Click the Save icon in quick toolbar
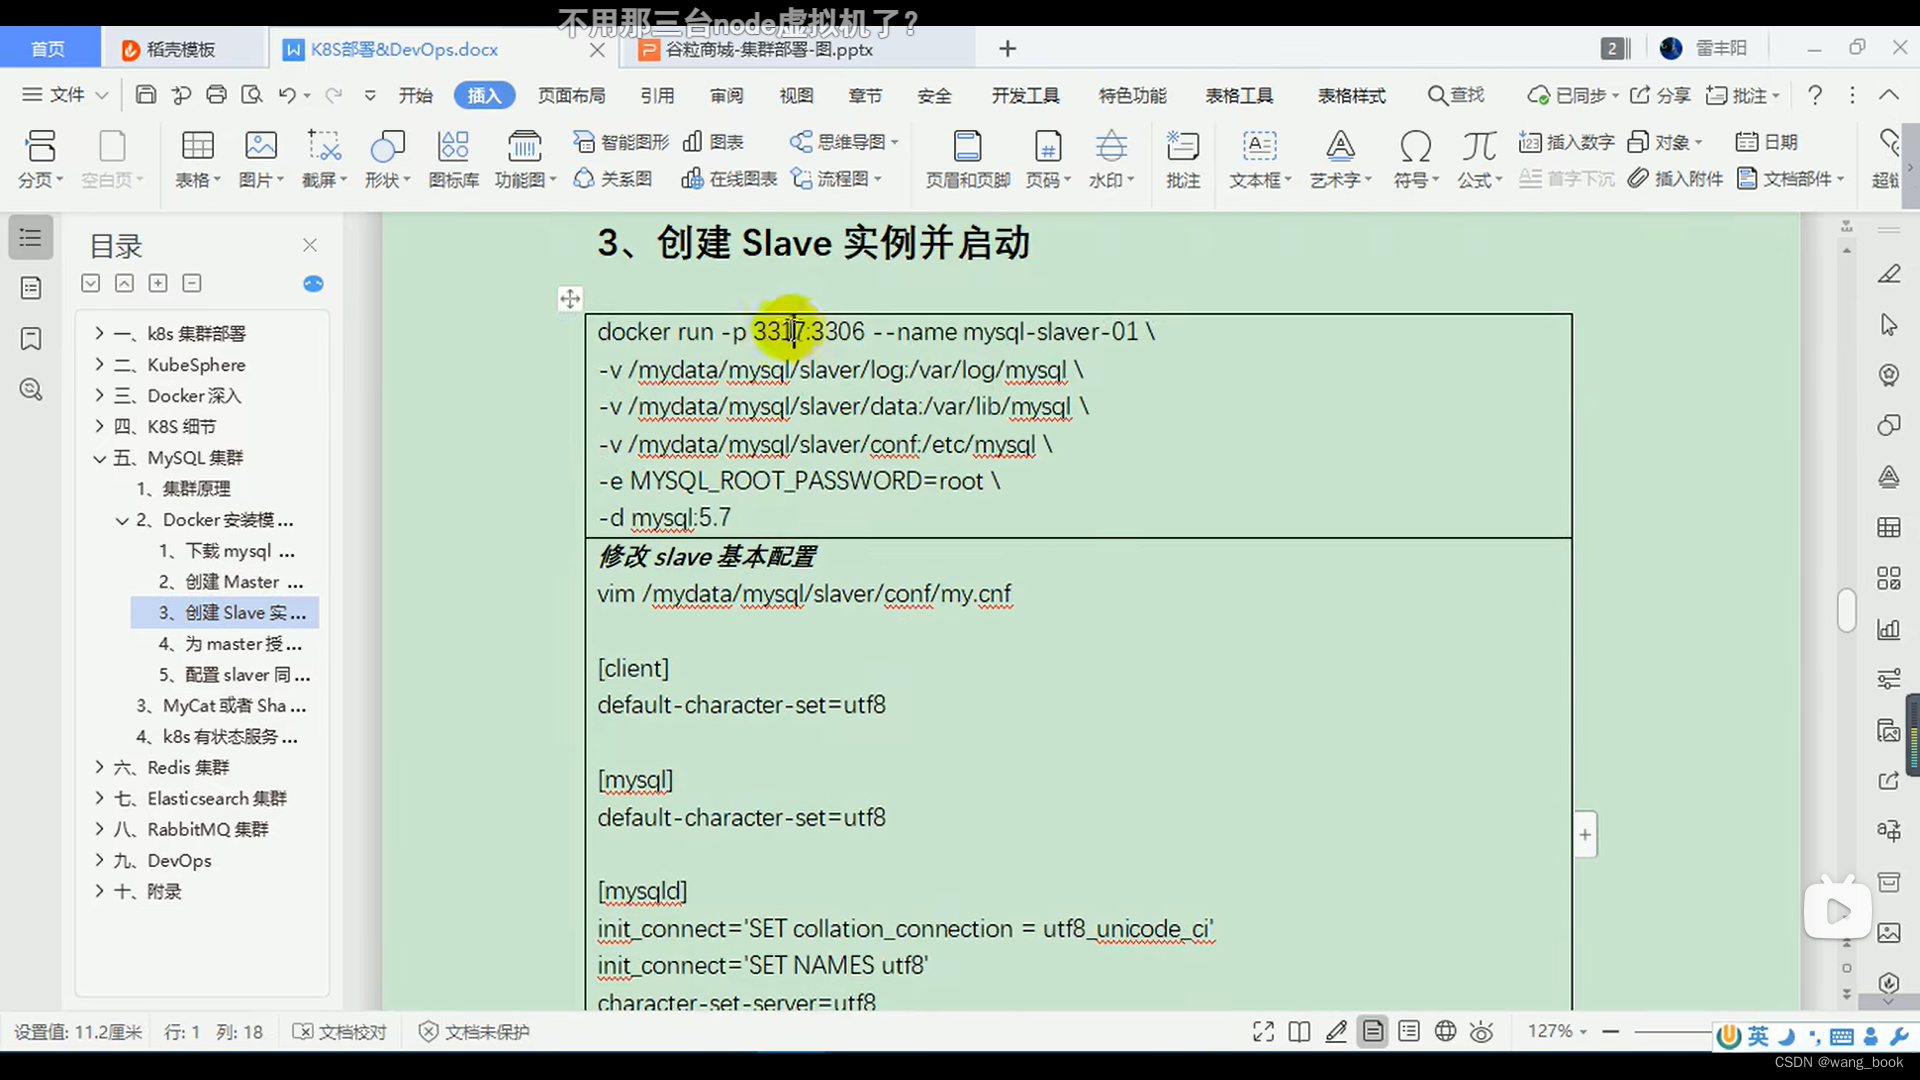 click(x=146, y=95)
